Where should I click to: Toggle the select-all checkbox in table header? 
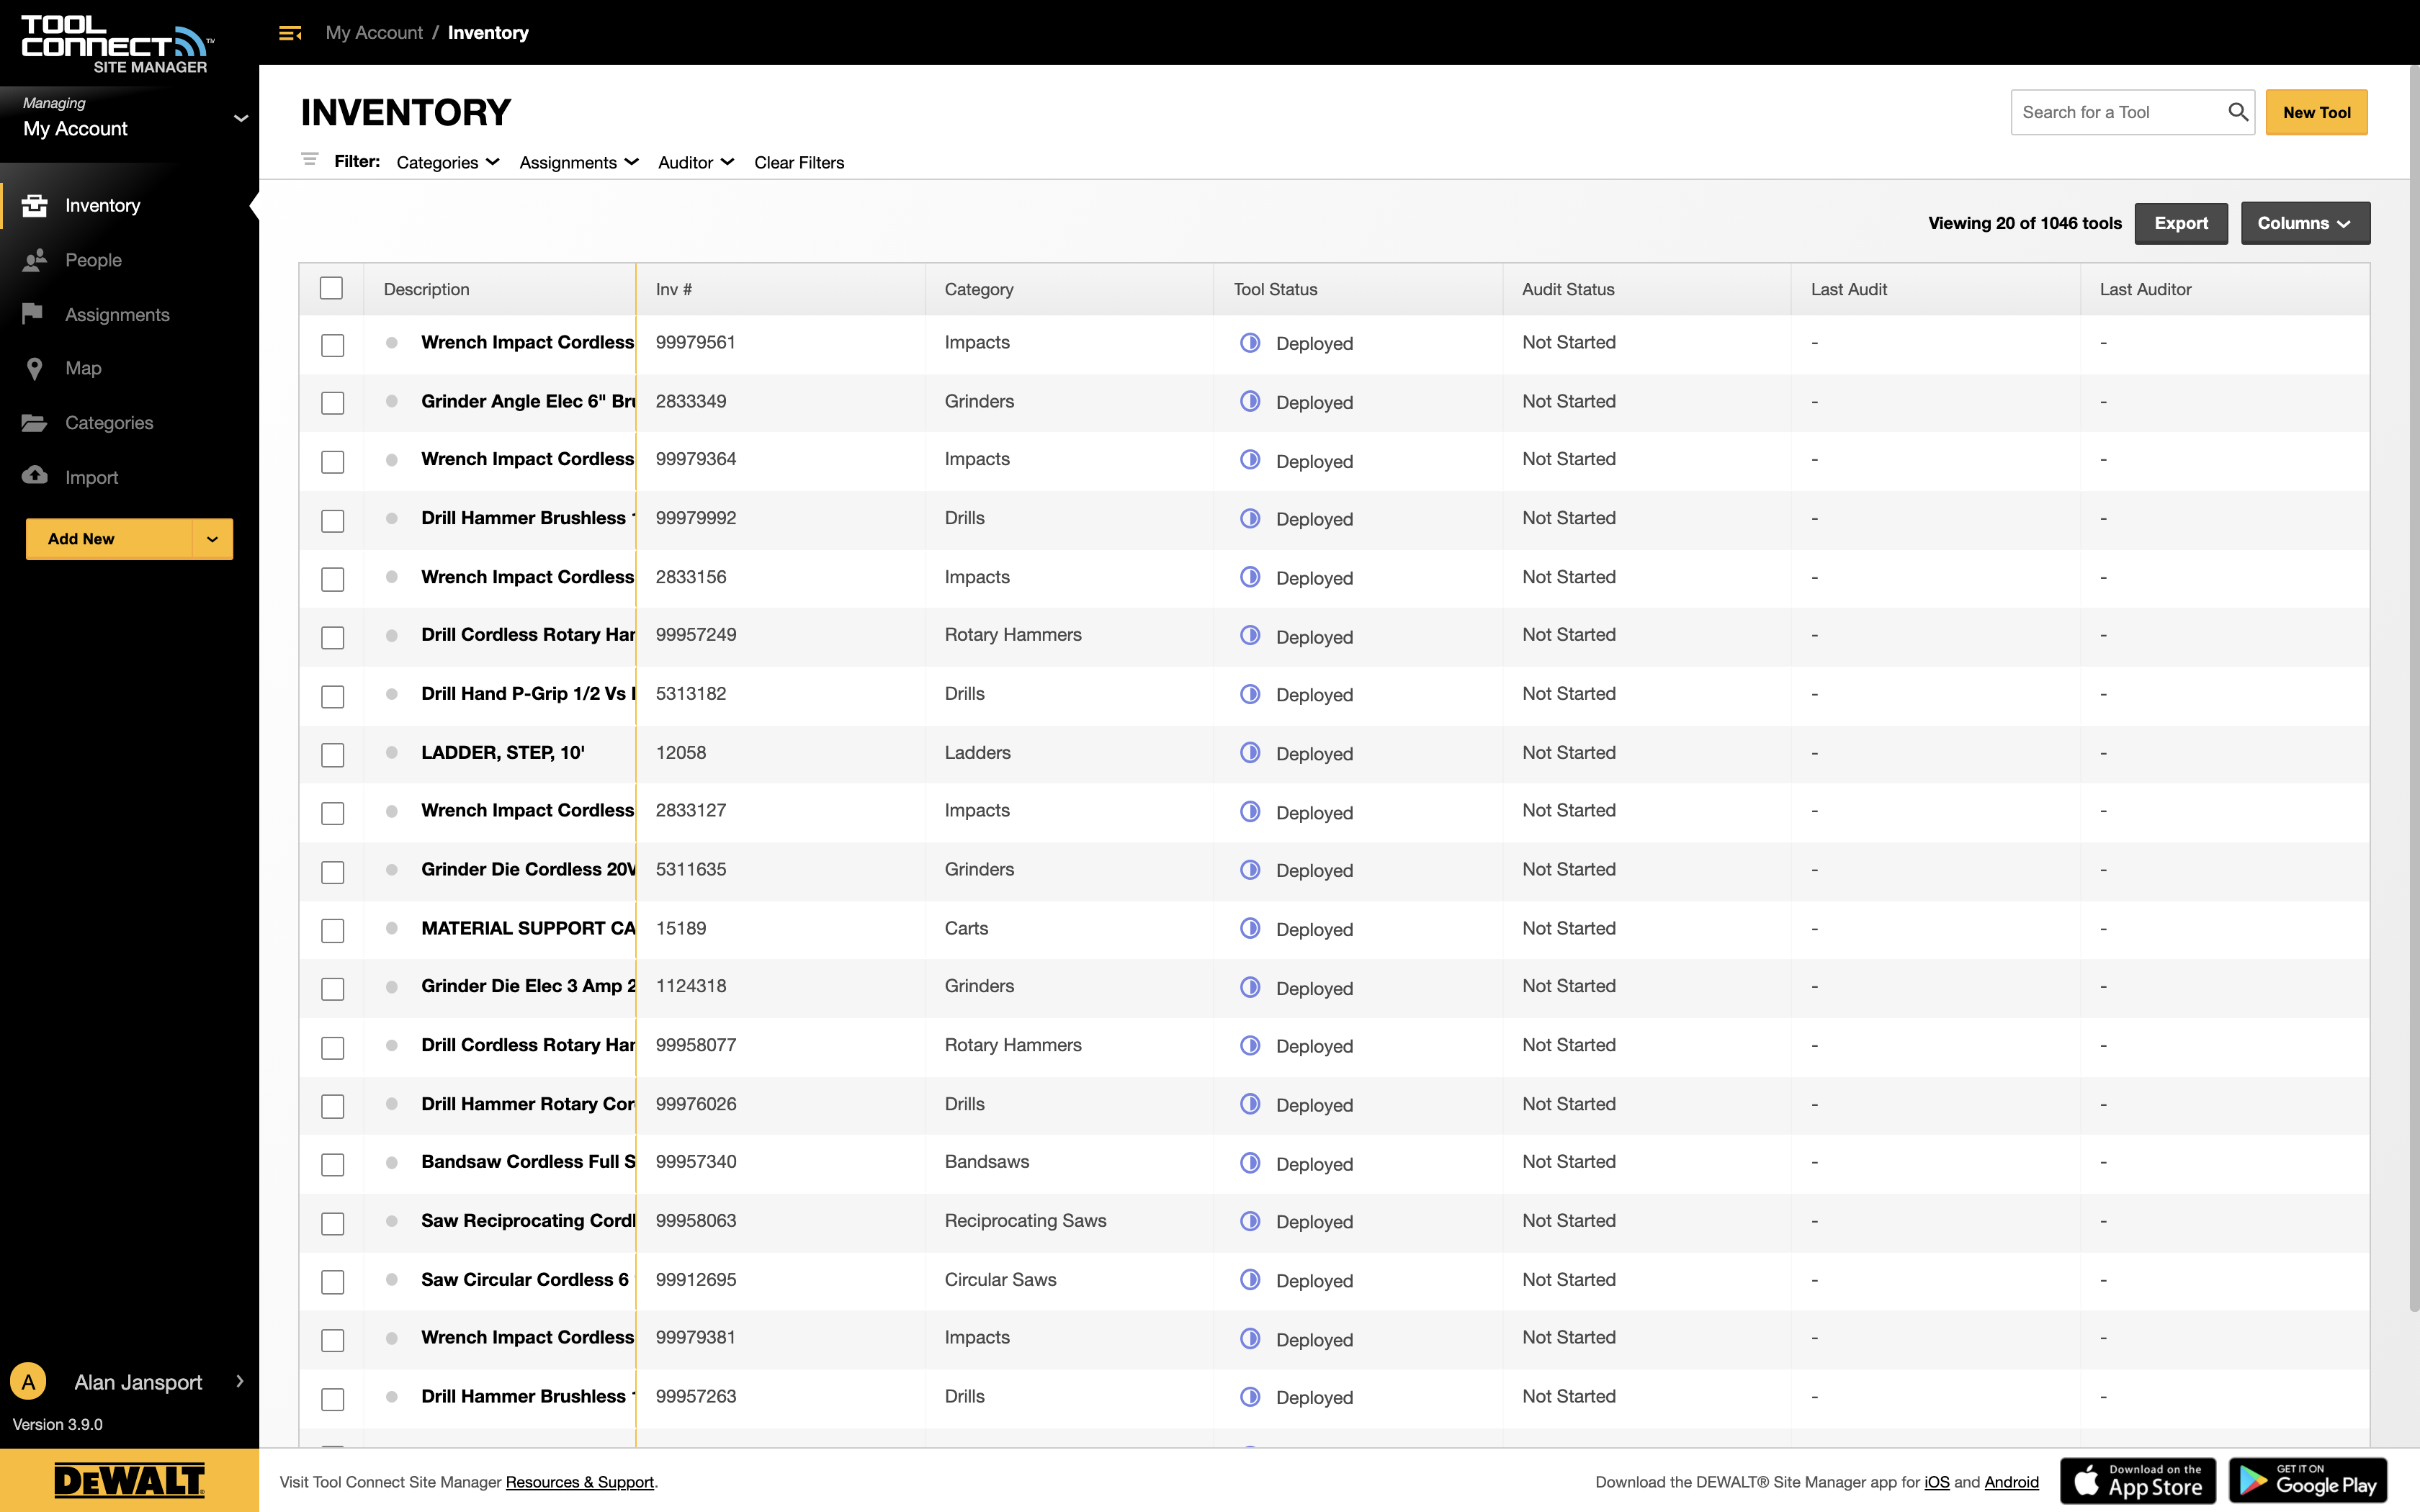coord(331,289)
